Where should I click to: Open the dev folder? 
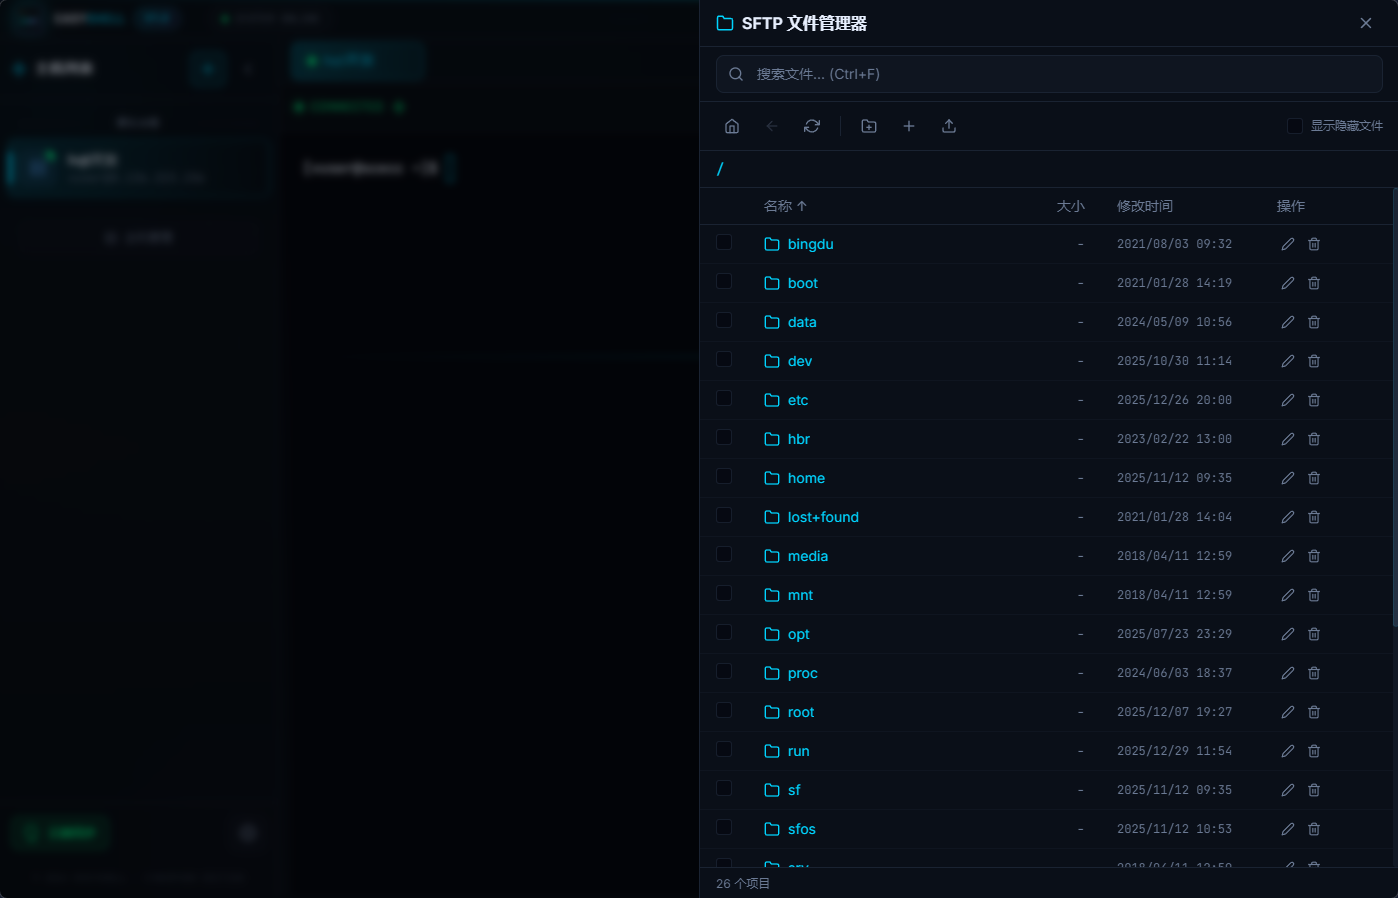pyautogui.click(x=799, y=361)
